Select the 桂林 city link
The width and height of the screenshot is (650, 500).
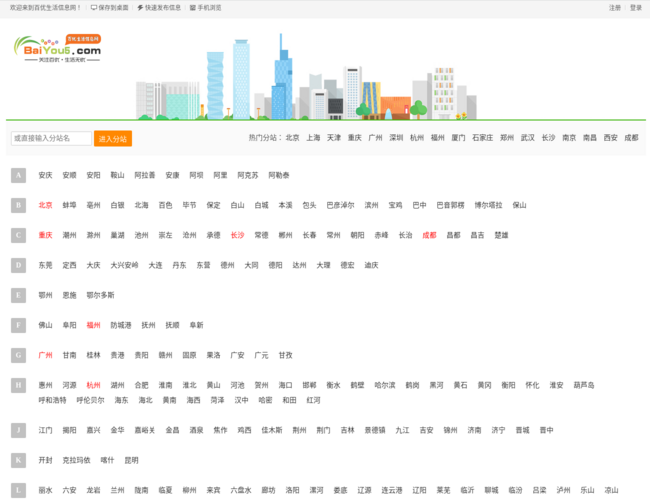click(x=93, y=355)
